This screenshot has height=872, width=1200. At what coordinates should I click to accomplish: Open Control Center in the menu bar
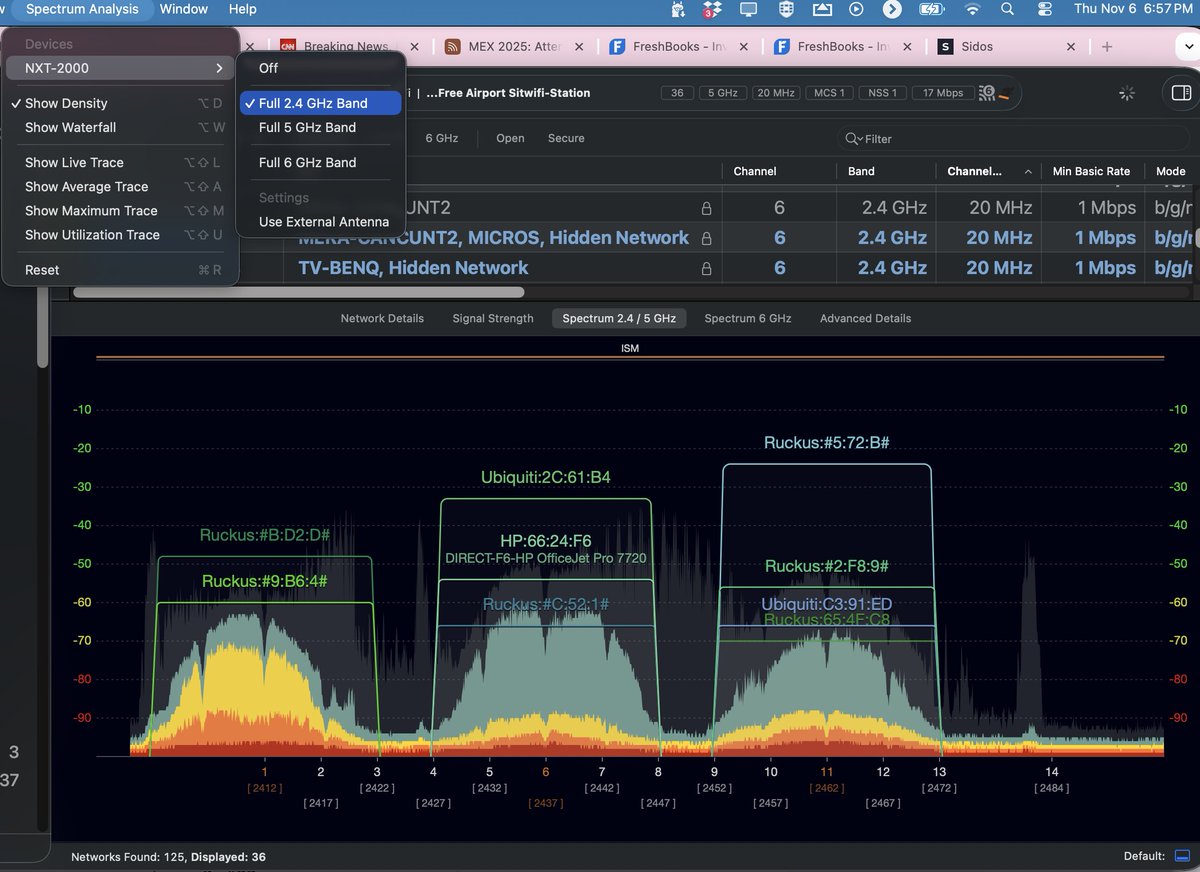click(x=1045, y=9)
